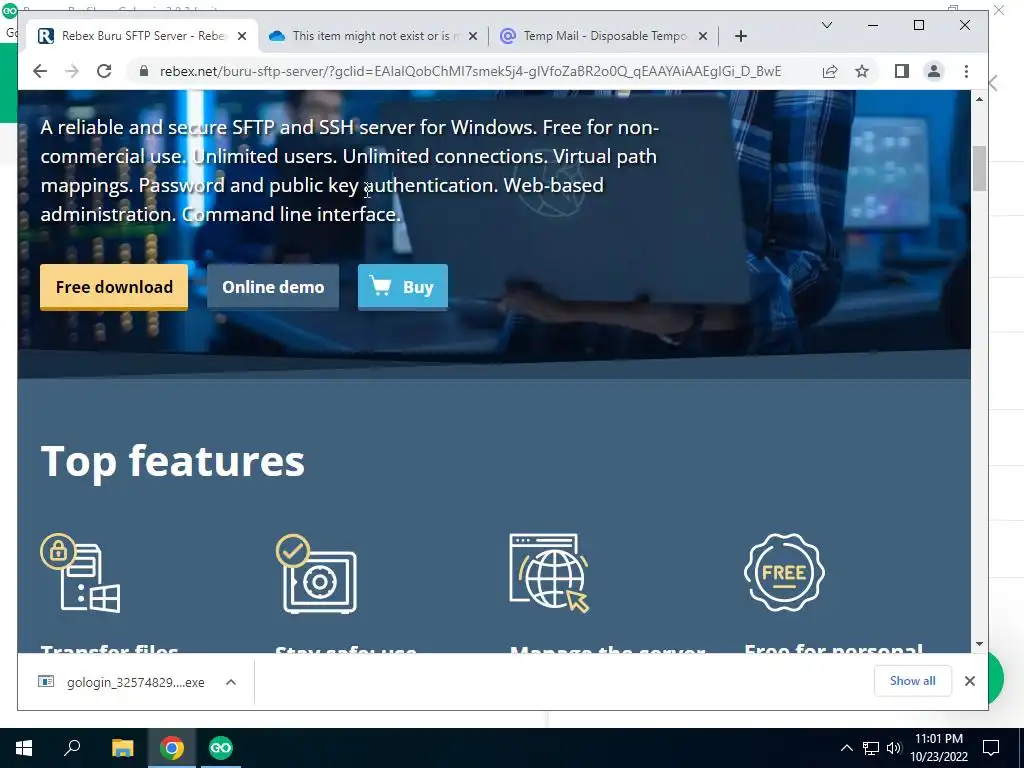Share this page using the share icon

click(x=829, y=71)
